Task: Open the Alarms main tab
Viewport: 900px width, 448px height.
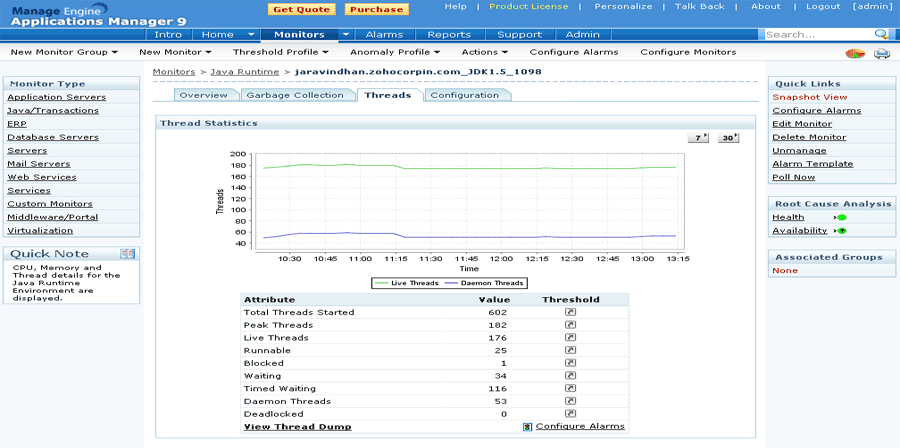Action: pyautogui.click(x=385, y=34)
